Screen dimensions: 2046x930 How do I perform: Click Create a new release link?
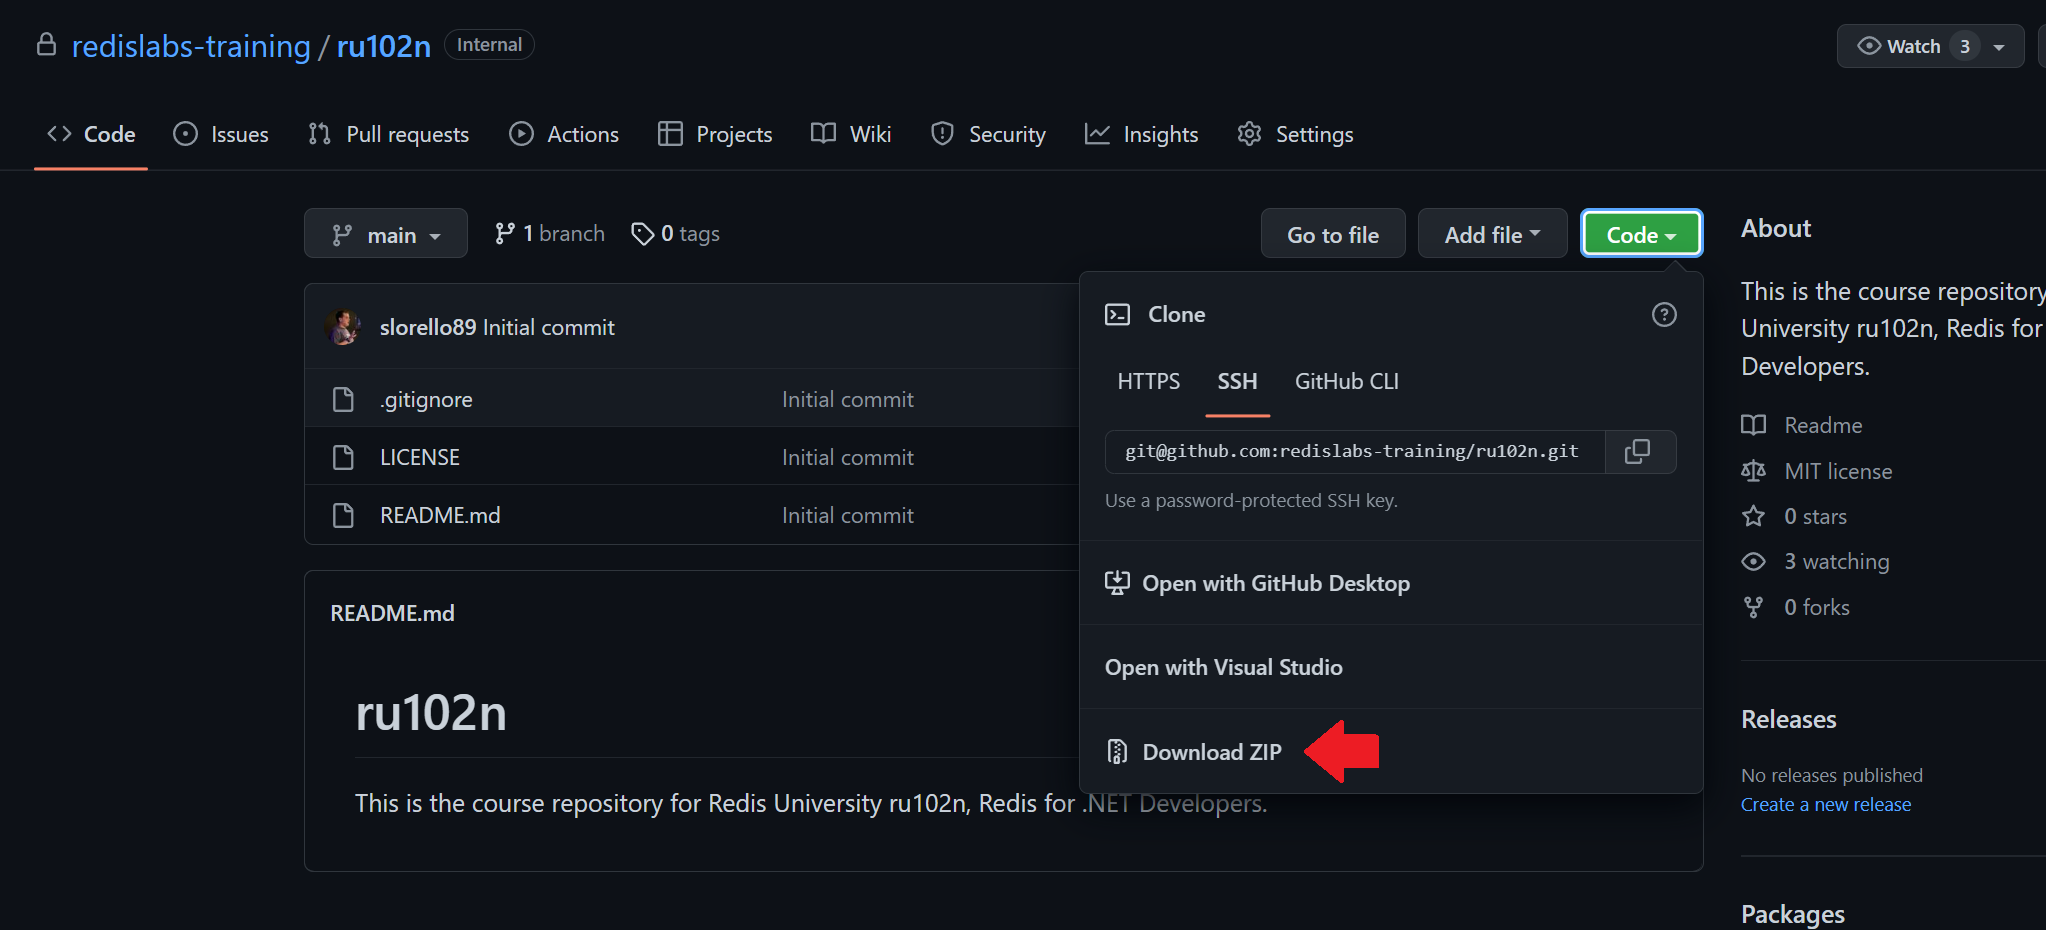(x=1826, y=804)
